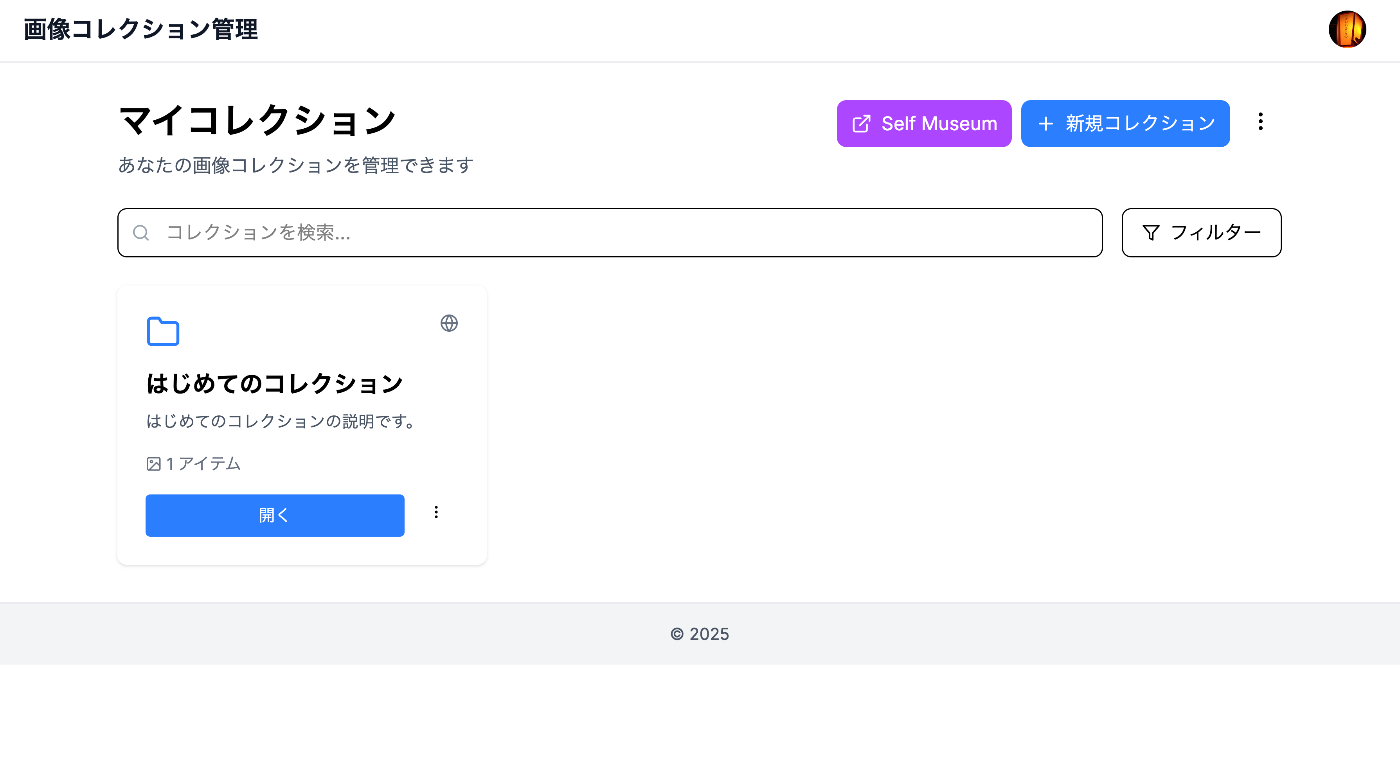Screen dimensions: 1400x780
Task: Click the plus icon beside 新規コレクション
Action: 1046,124
